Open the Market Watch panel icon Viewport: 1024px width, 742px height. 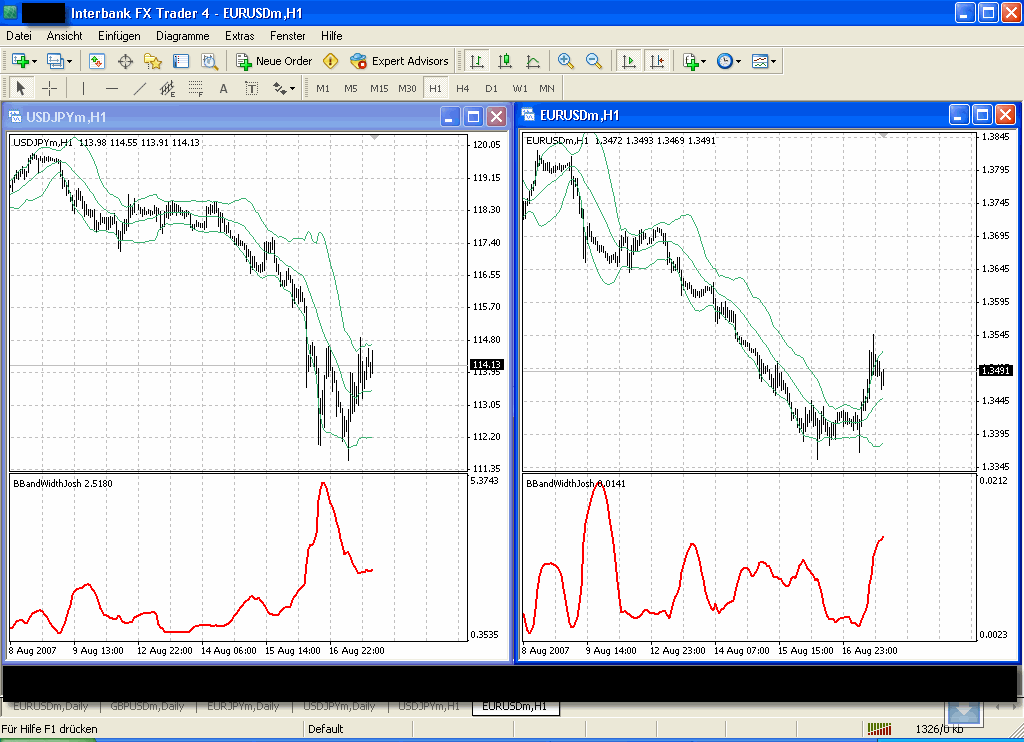pos(97,61)
